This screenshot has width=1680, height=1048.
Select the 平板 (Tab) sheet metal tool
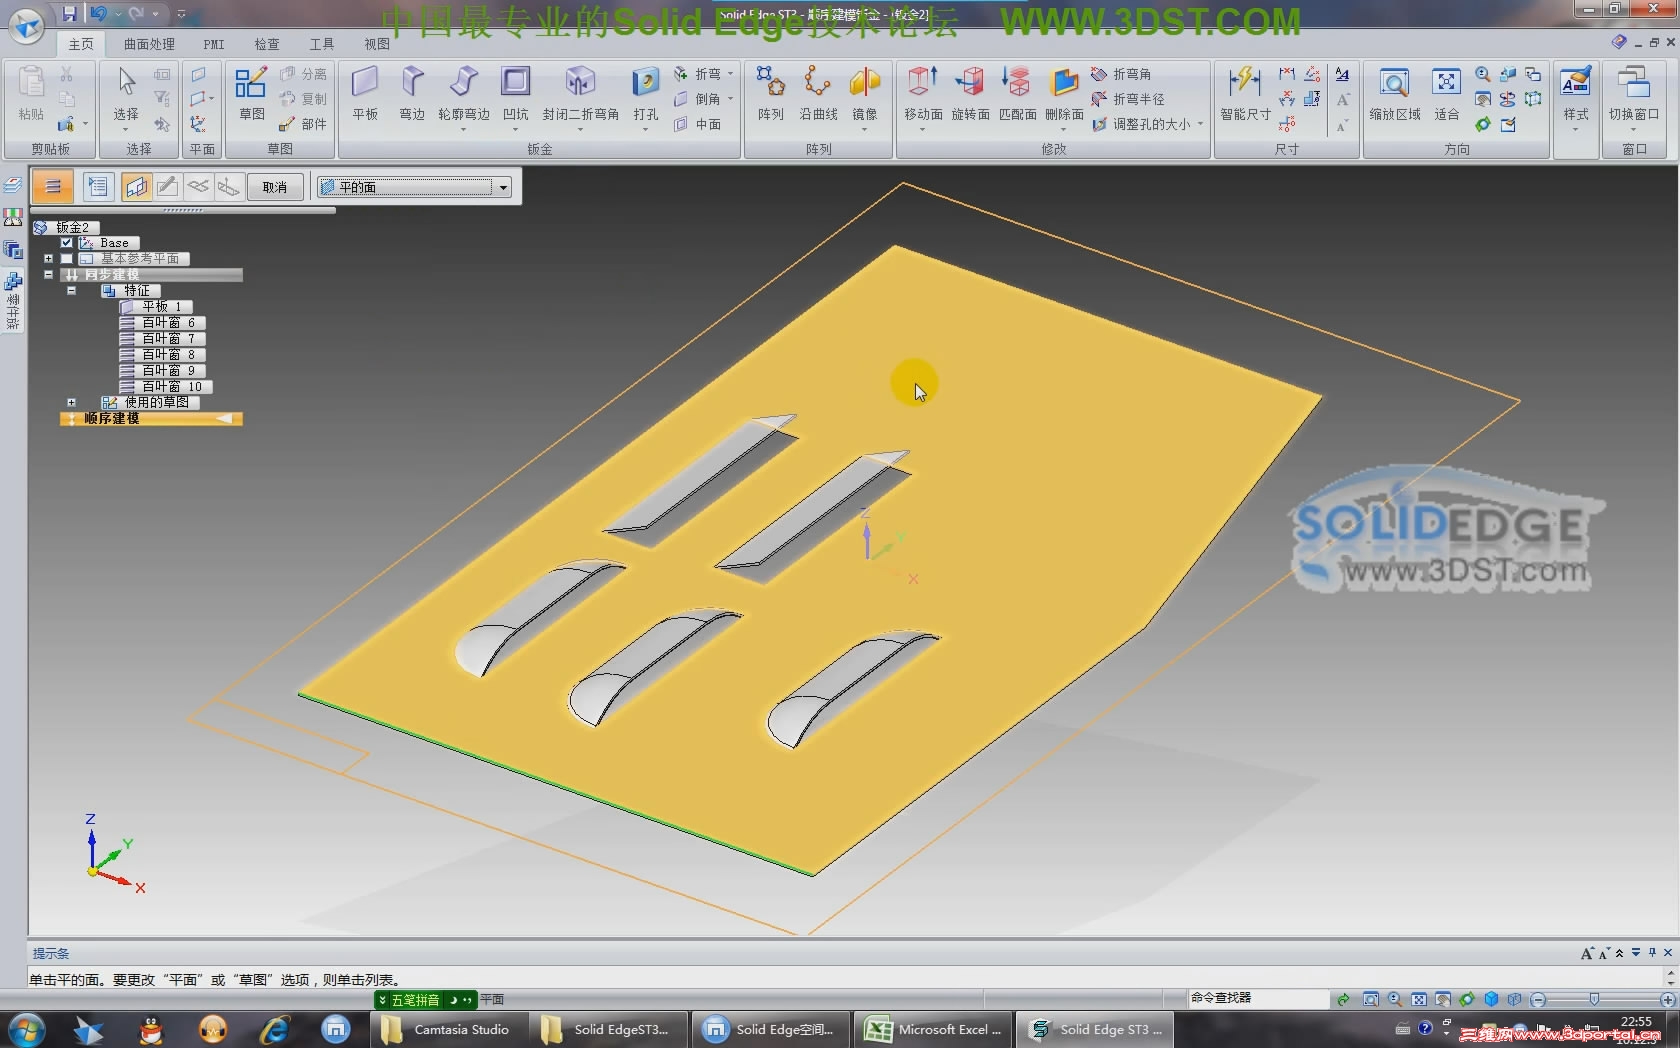tap(365, 93)
